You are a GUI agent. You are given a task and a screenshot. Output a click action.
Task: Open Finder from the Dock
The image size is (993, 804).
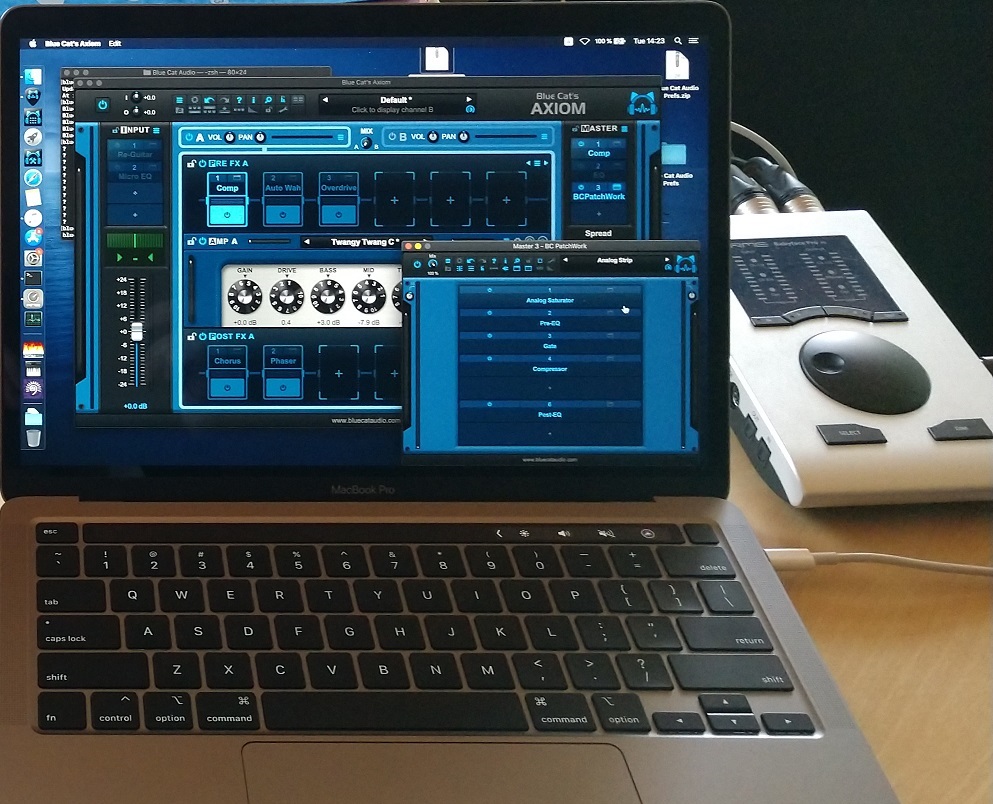(33, 77)
